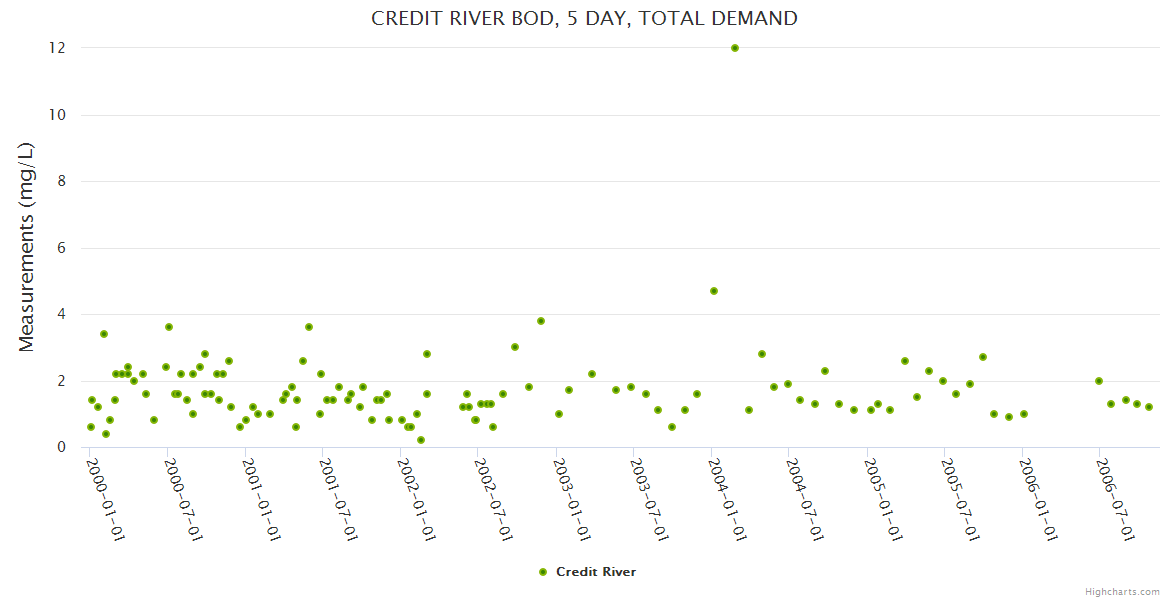
Task: Click the 2002-07-01 x-axis label
Action: click(493, 499)
